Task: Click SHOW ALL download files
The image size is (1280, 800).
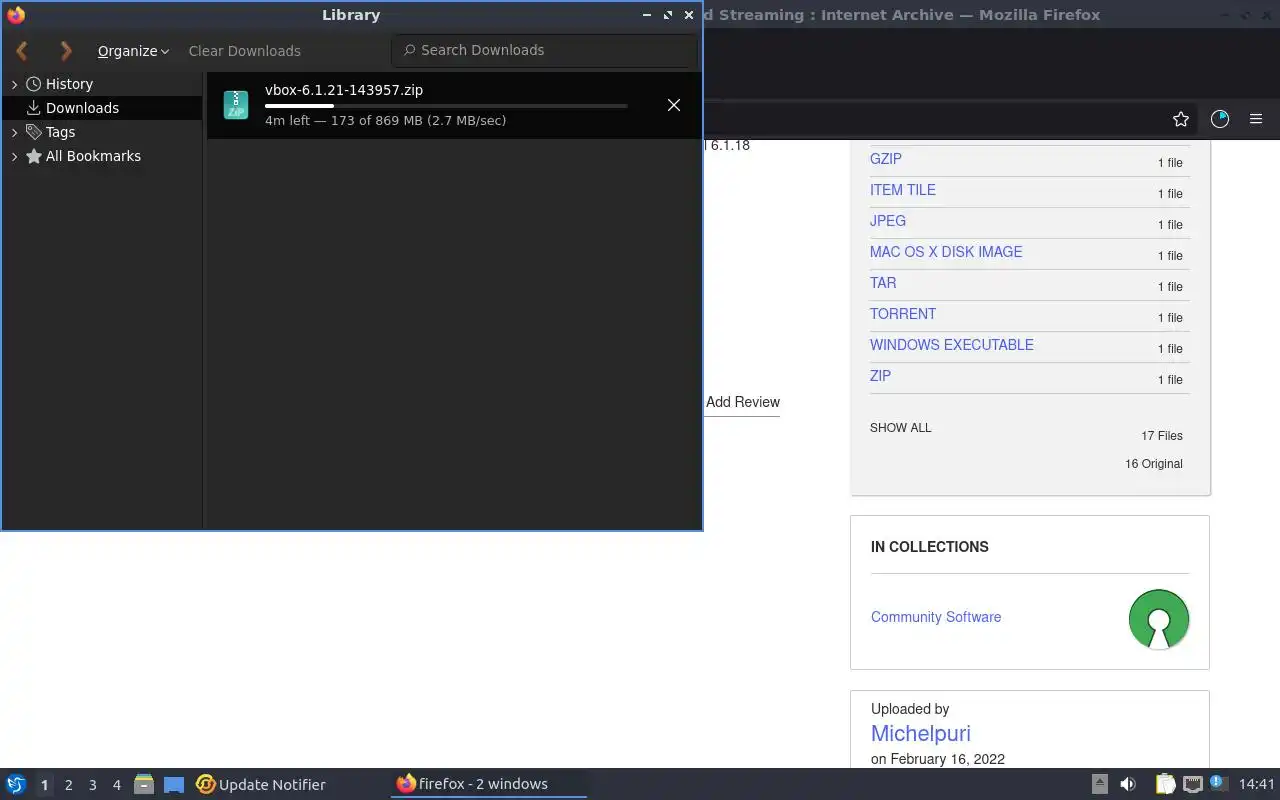Action: tap(900, 428)
